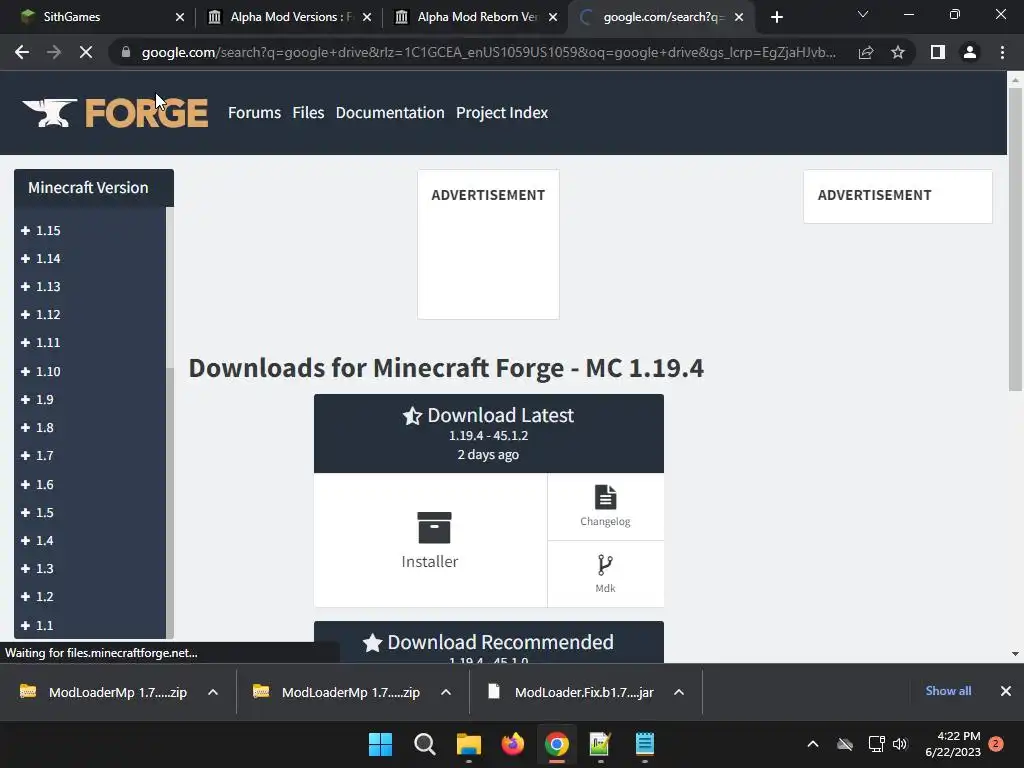Launch Firefox from the taskbar
Viewport: 1024px width, 768px height.
click(513, 744)
